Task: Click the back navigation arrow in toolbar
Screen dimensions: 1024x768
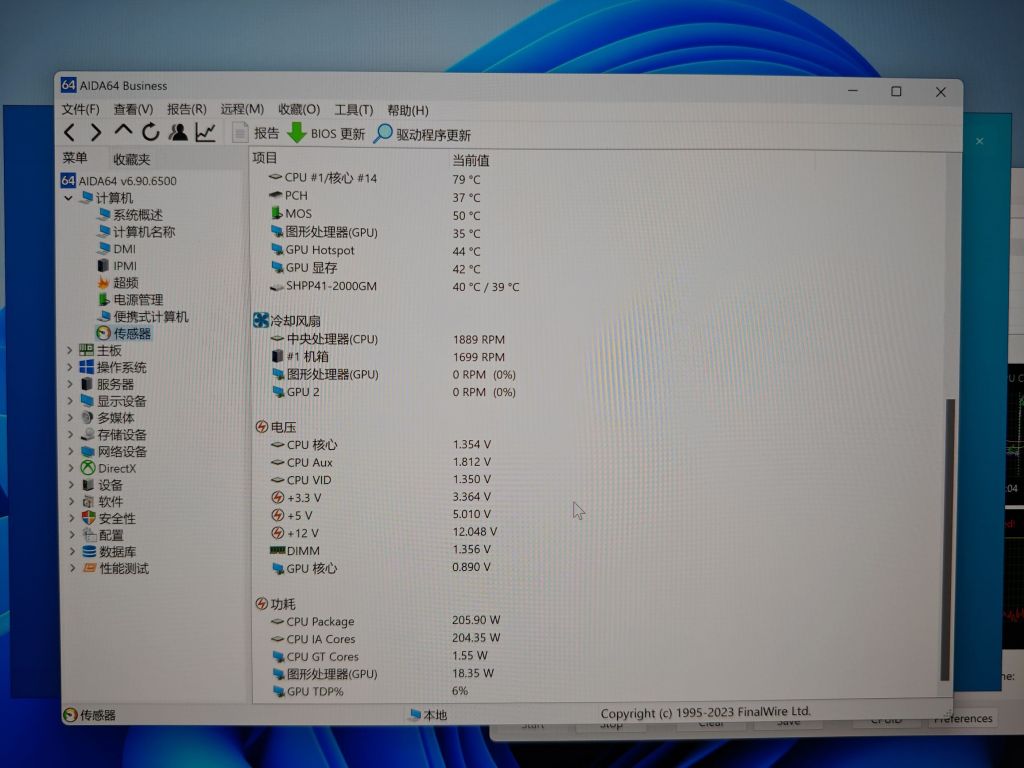Action: (x=69, y=132)
